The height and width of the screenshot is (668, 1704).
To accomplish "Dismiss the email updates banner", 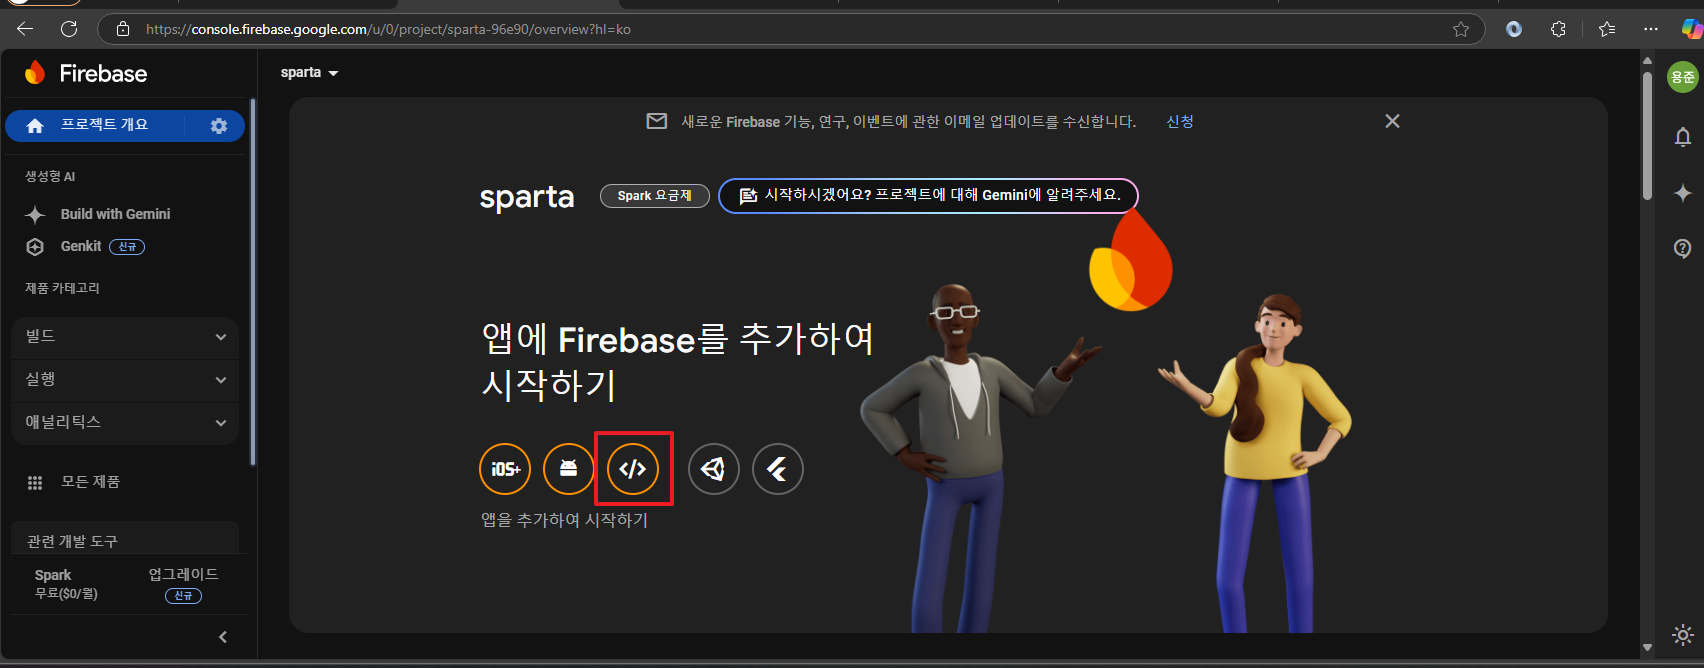I will click(1392, 121).
